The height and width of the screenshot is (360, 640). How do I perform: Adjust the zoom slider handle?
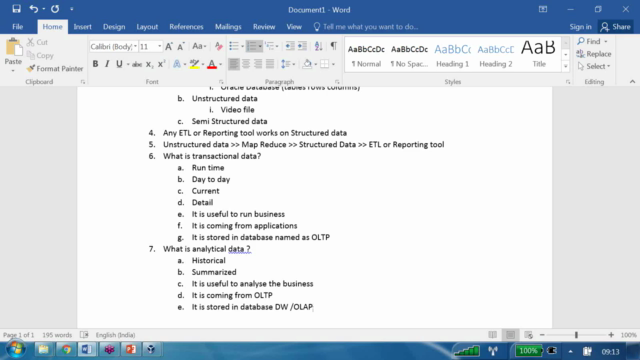[576, 335]
